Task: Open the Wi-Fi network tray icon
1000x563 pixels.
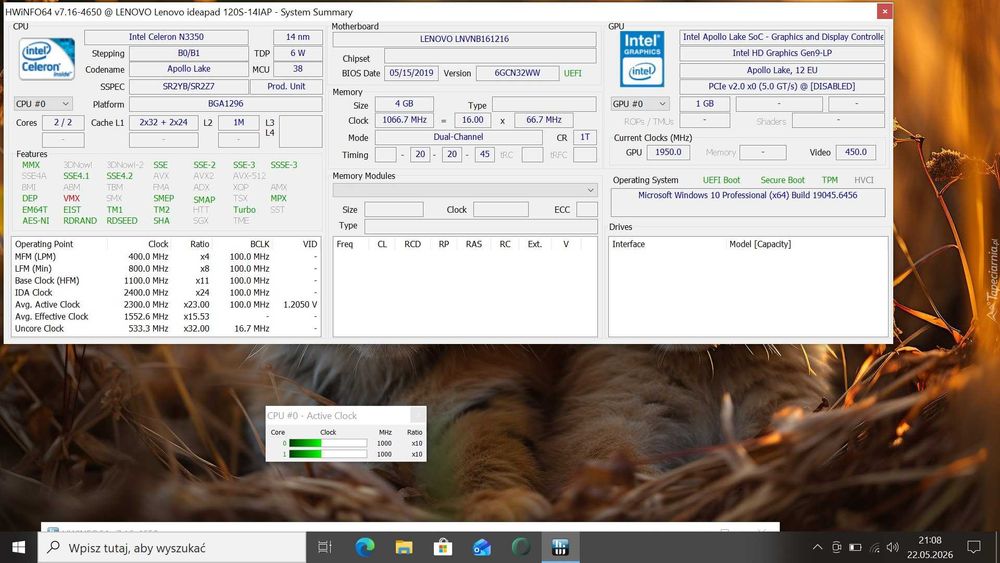Action: [874, 547]
